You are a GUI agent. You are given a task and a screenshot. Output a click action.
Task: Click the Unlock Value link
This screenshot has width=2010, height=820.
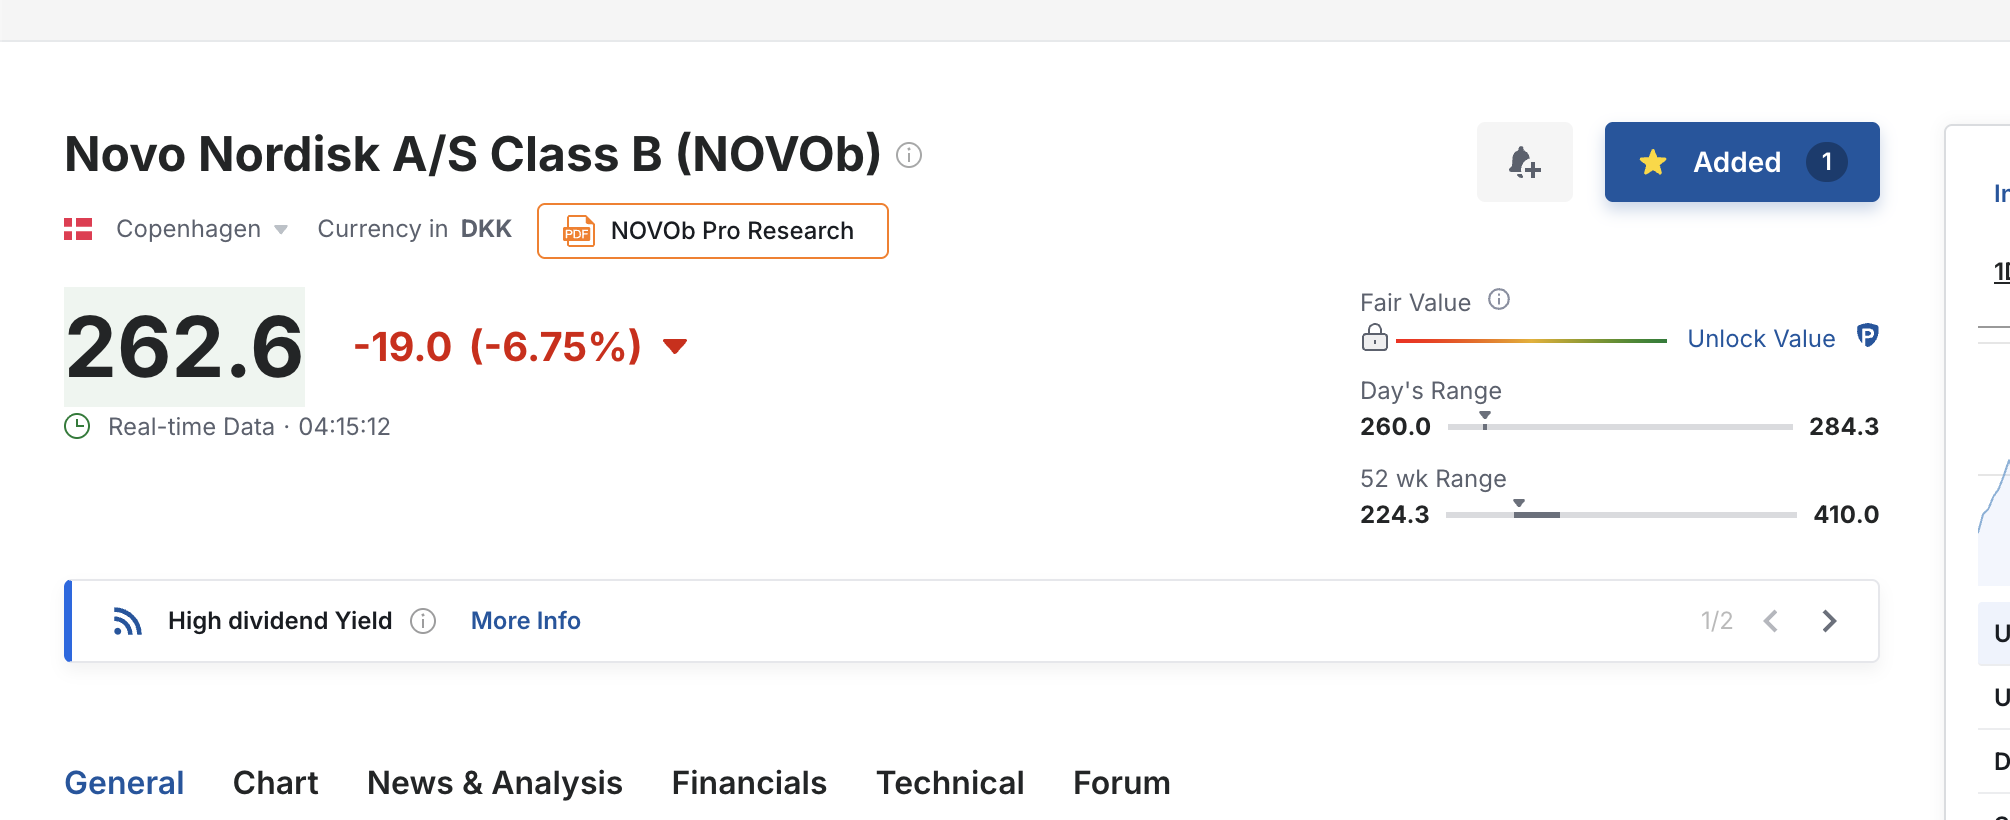point(1761,339)
